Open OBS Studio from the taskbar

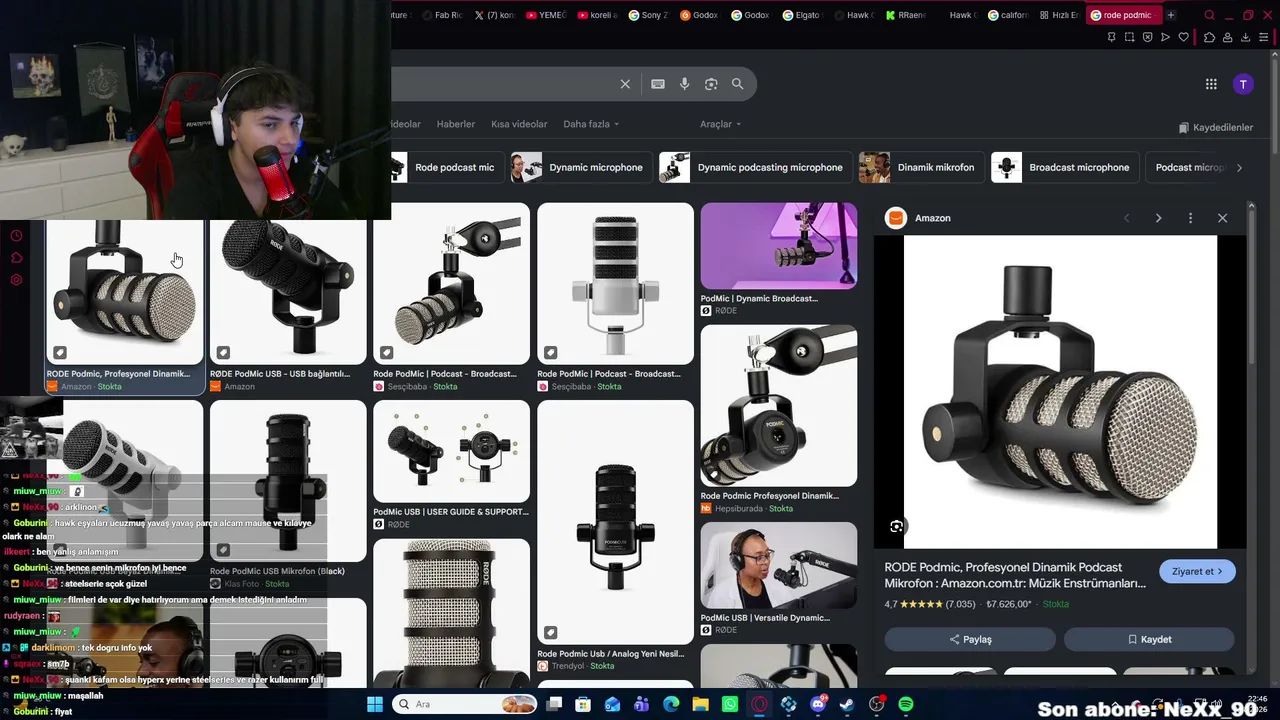[877, 704]
